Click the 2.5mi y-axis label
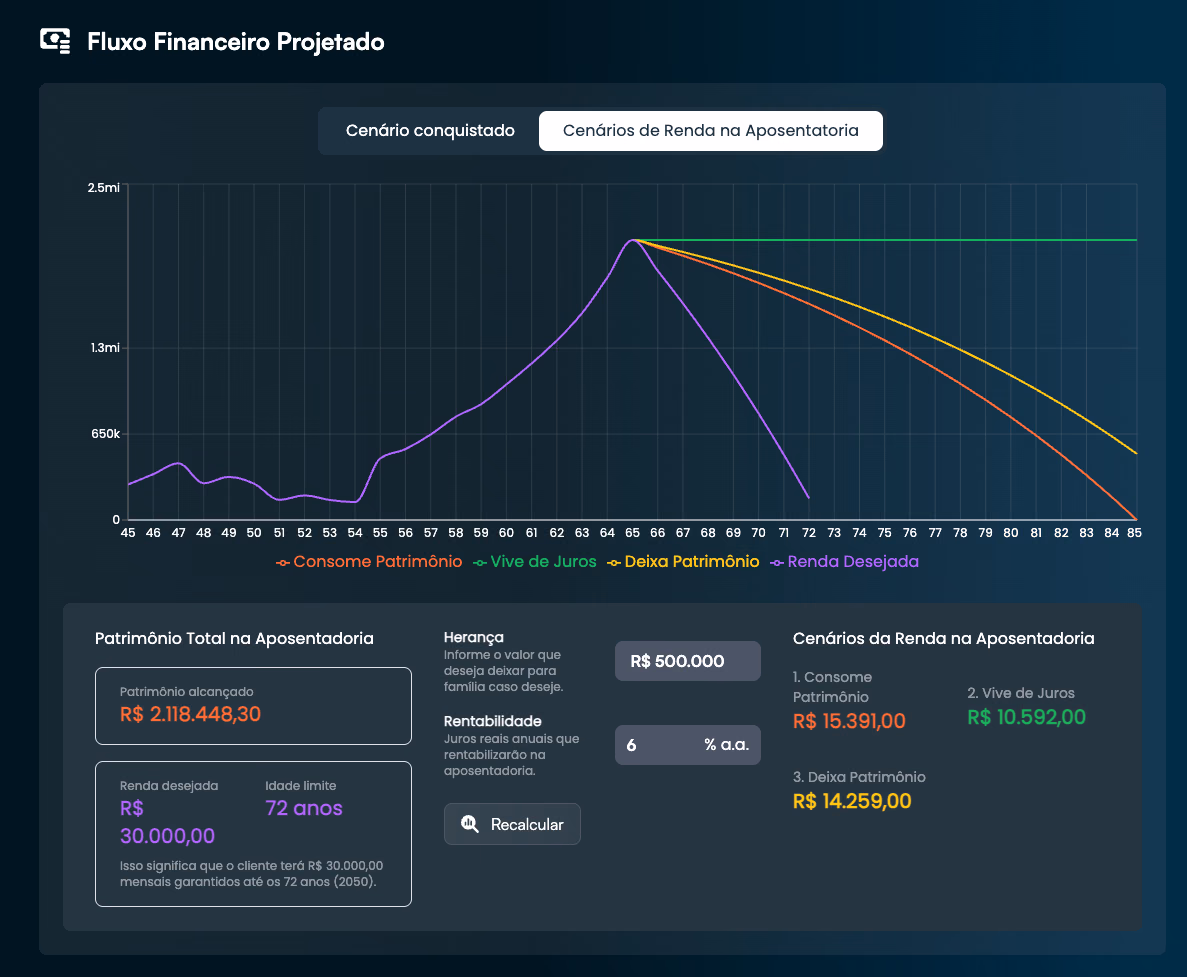The width and height of the screenshot is (1187, 977). coord(104,188)
